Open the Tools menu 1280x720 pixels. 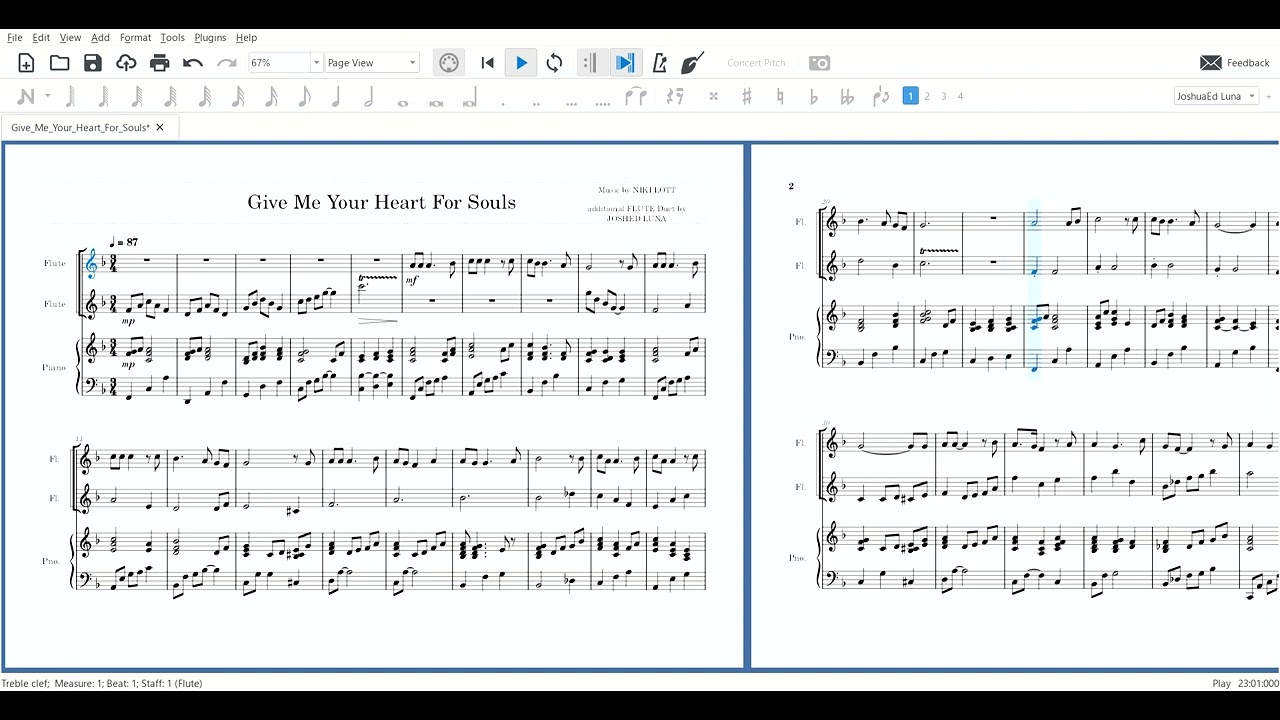(x=173, y=38)
